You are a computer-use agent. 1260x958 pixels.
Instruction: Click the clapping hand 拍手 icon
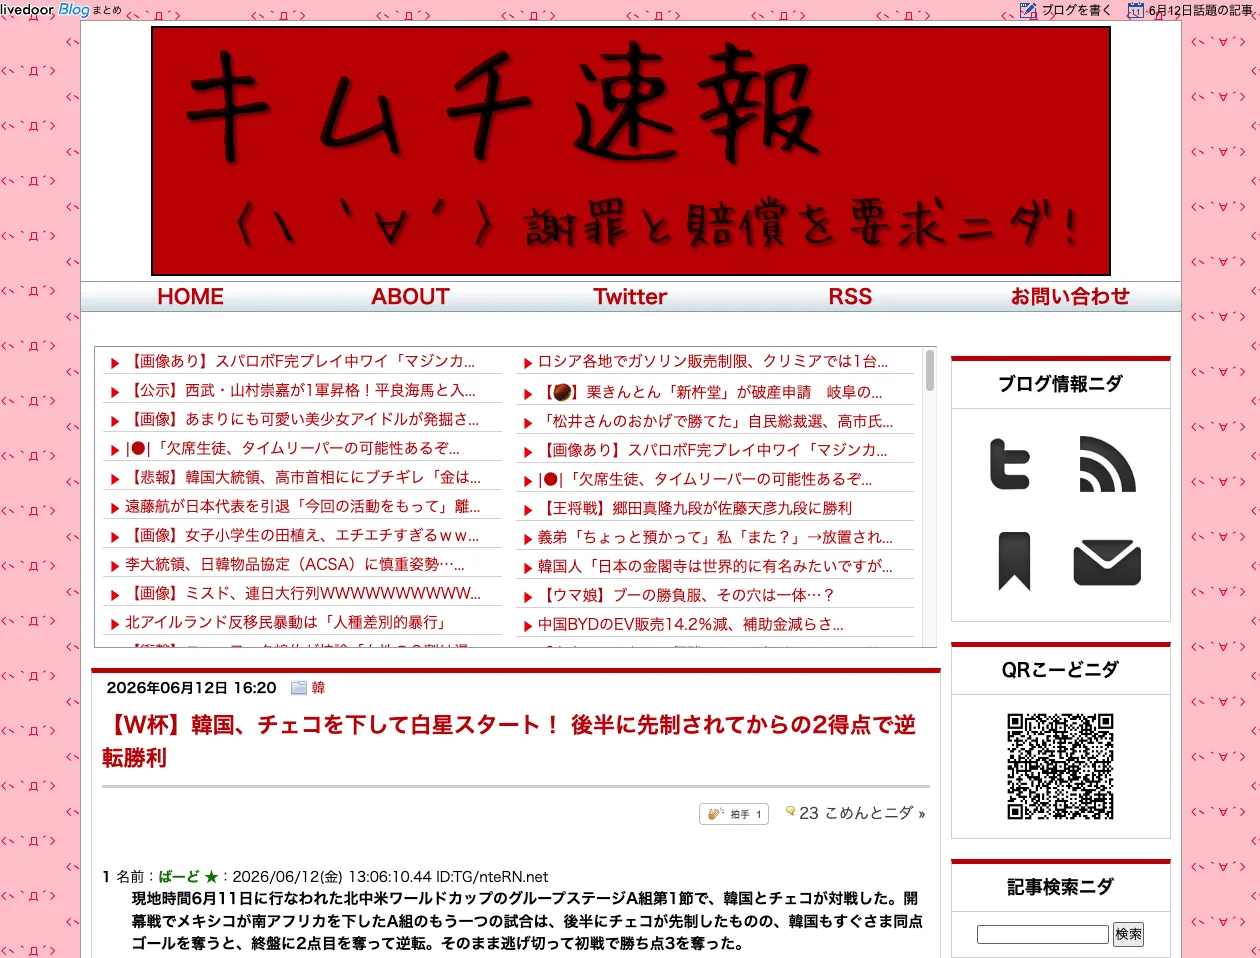pos(715,814)
